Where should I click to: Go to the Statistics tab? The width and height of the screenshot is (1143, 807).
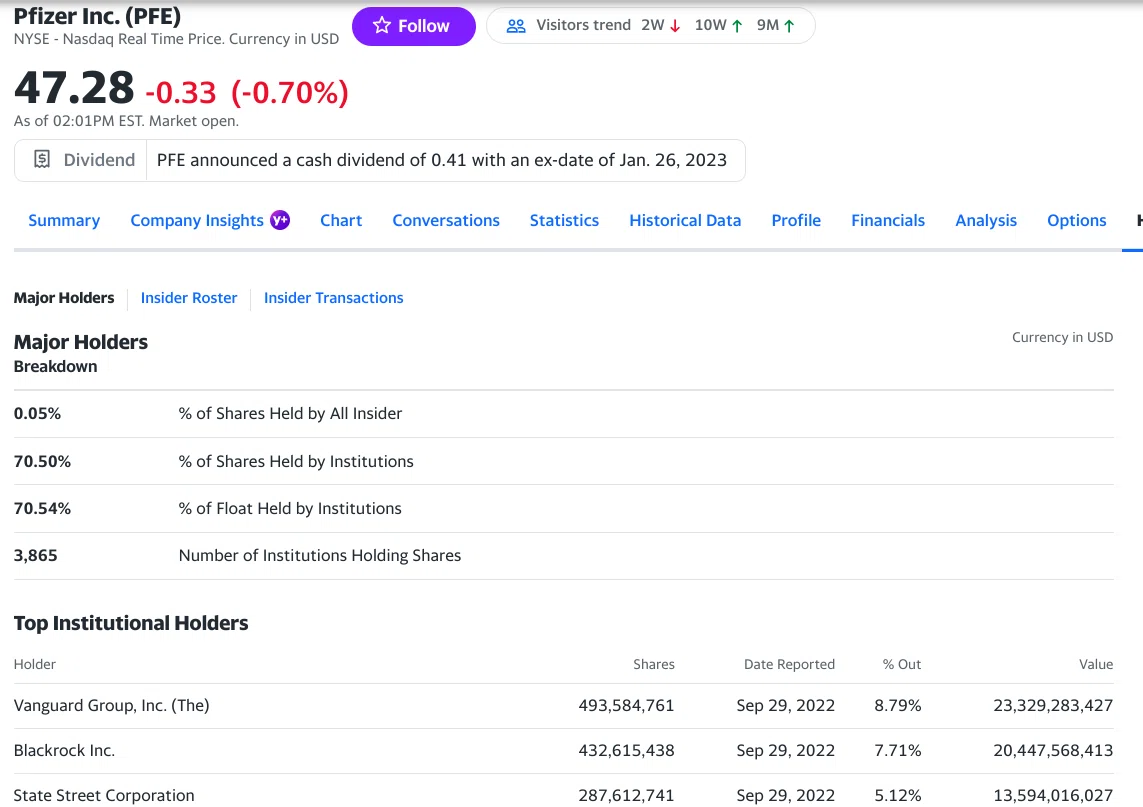(564, 220)
